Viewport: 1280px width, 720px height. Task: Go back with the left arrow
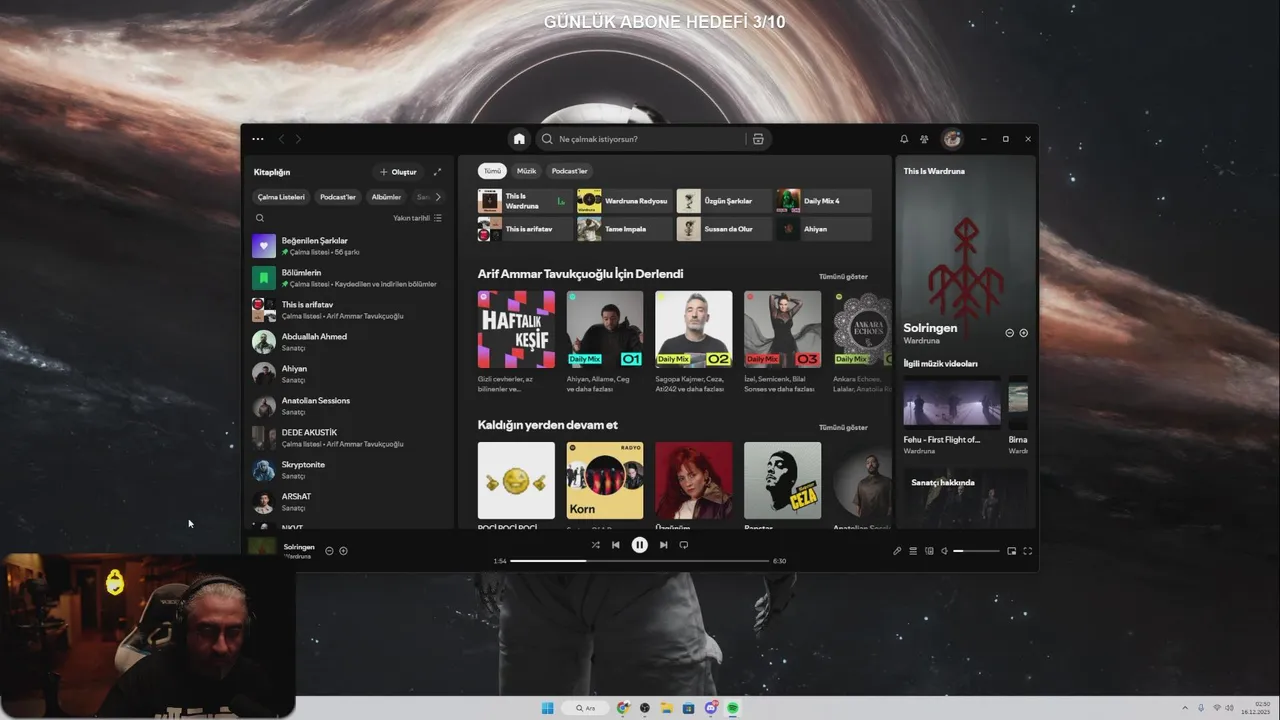[281, 139]
